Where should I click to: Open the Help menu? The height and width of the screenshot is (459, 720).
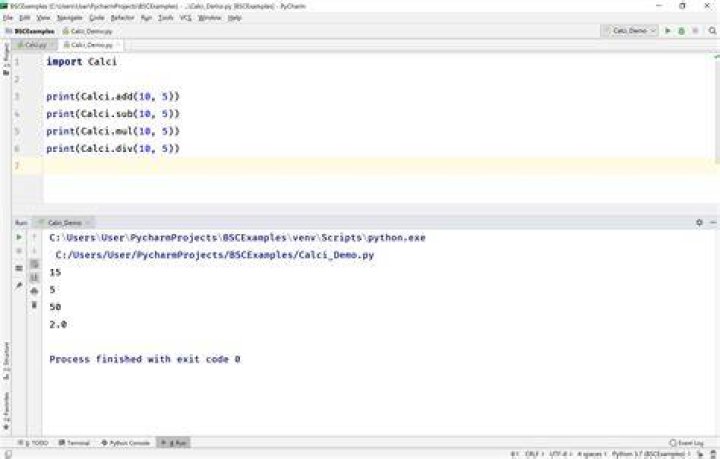(x=234, y=18)
